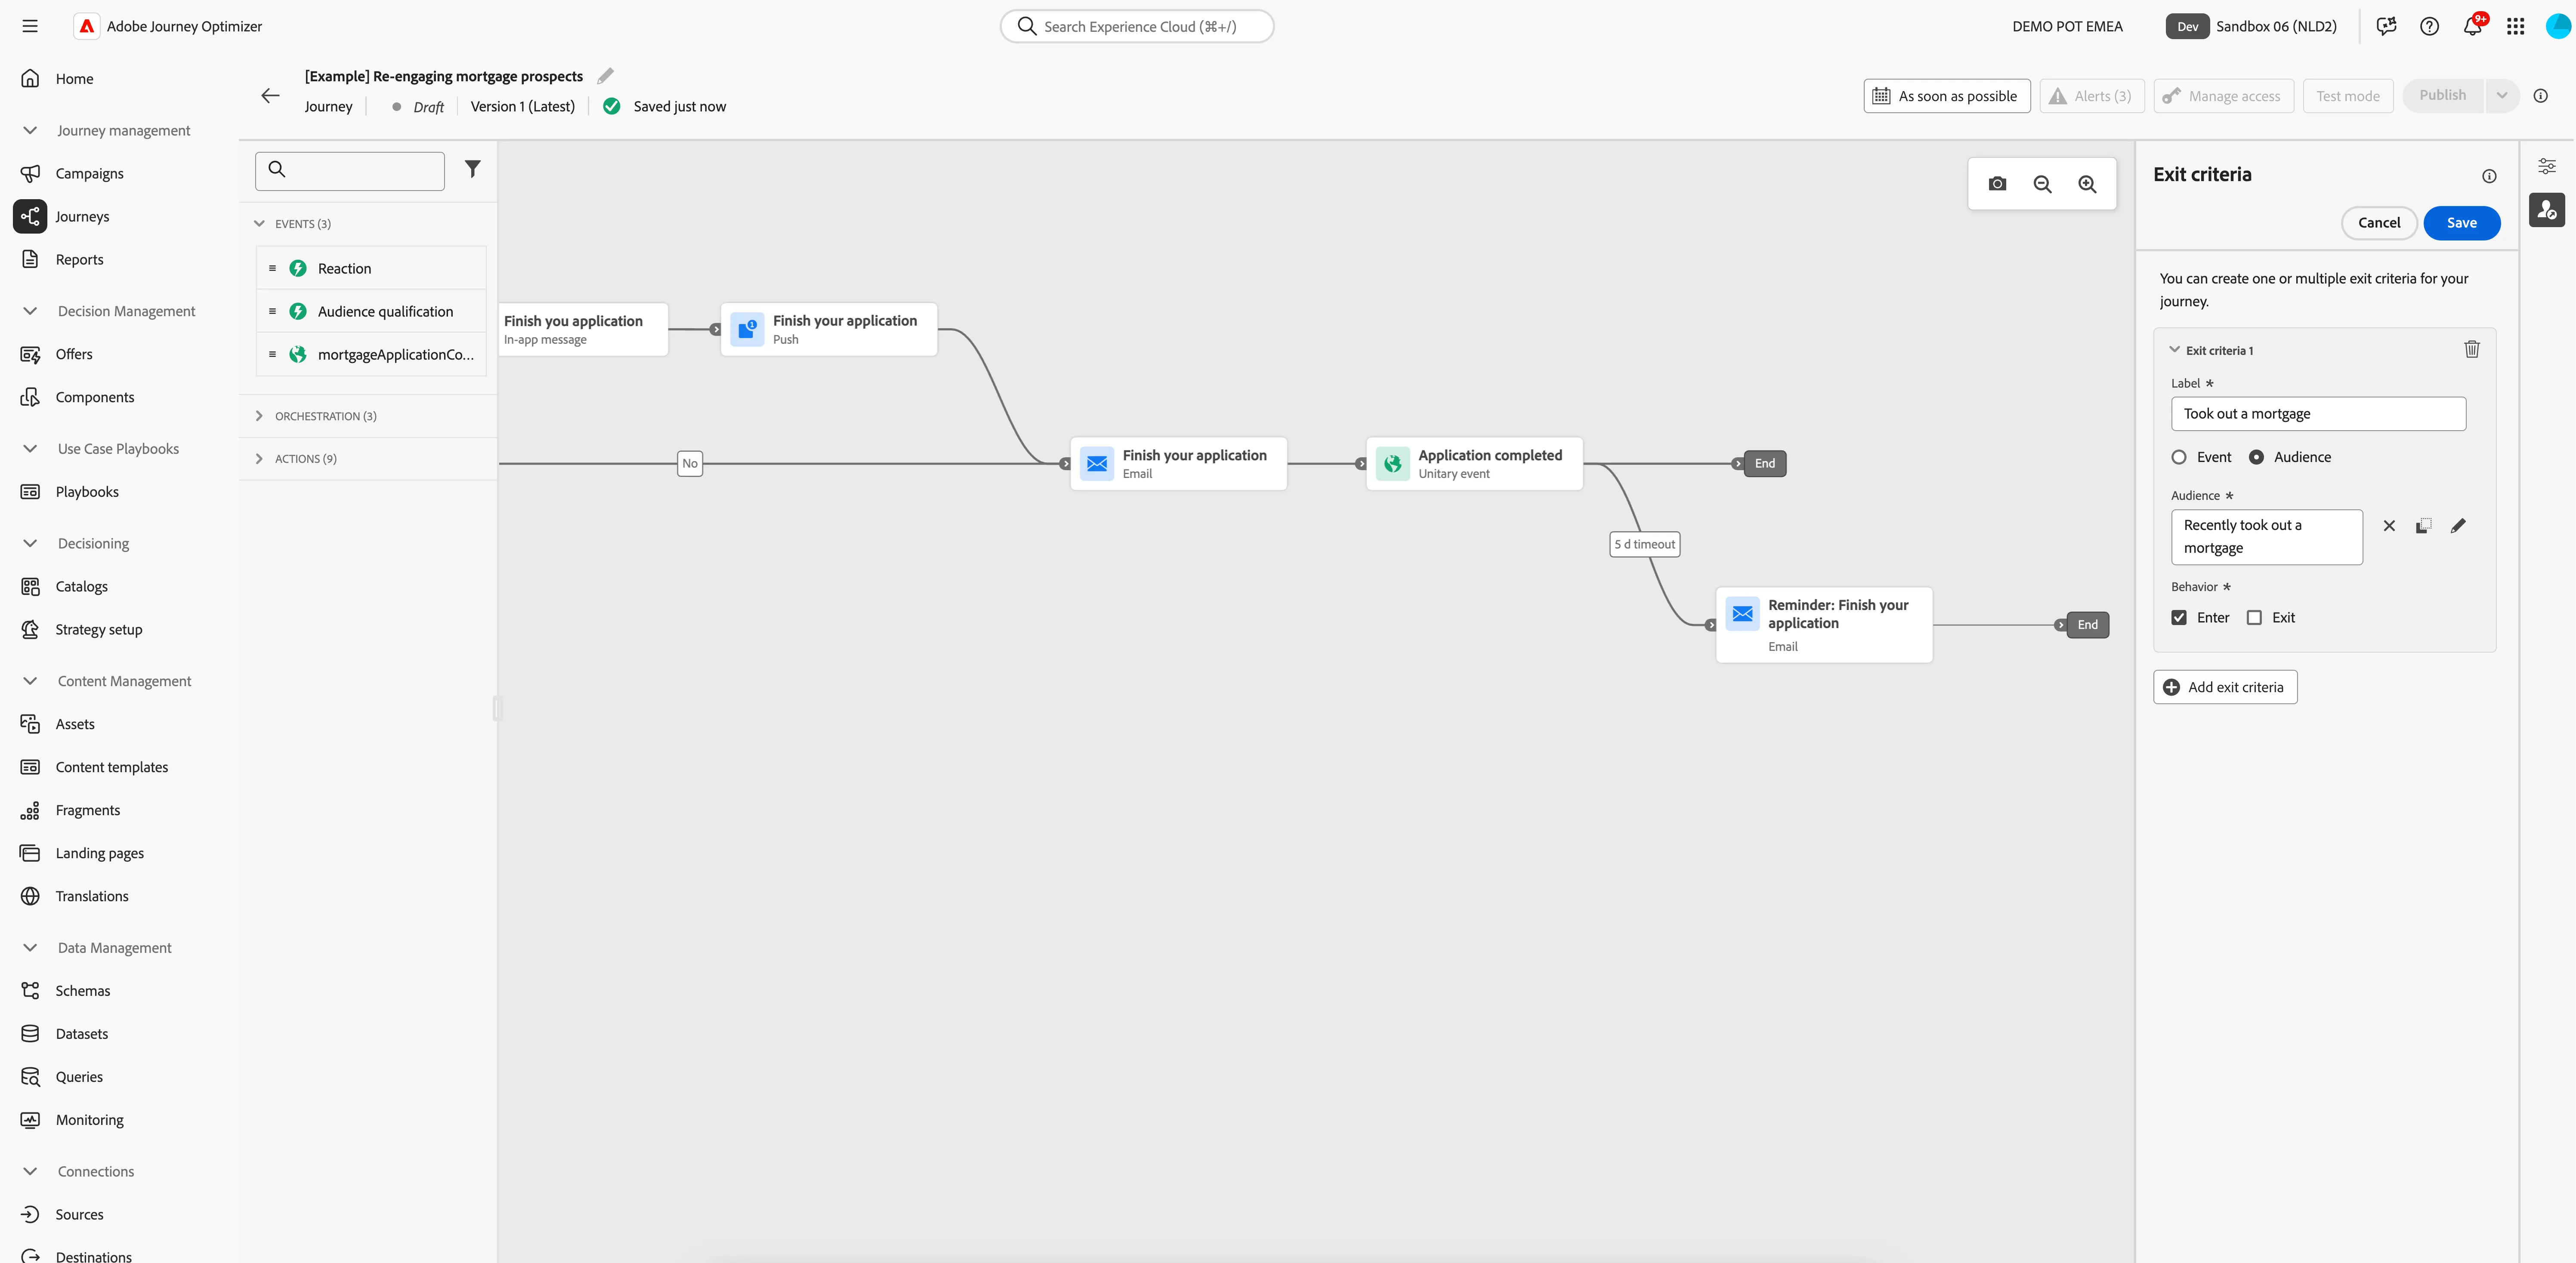Open Reports in the sidebar
The width and height of the screenshot is (2576, 1263).
coord(79,260)
